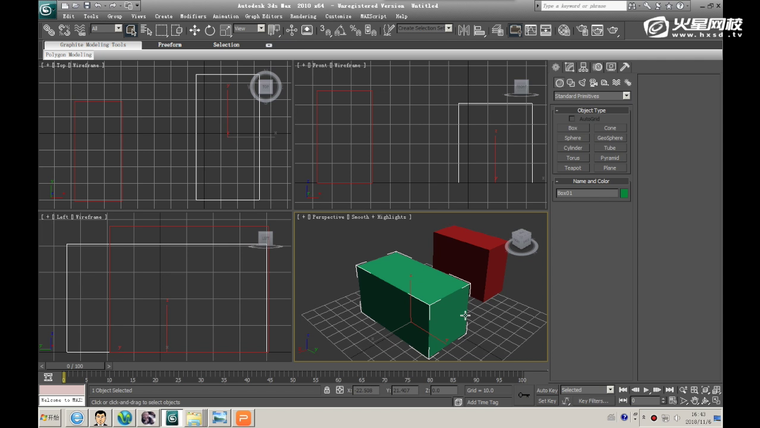
Task: Enable the AutoGrid checkbox
Action: tap(572, 119)
